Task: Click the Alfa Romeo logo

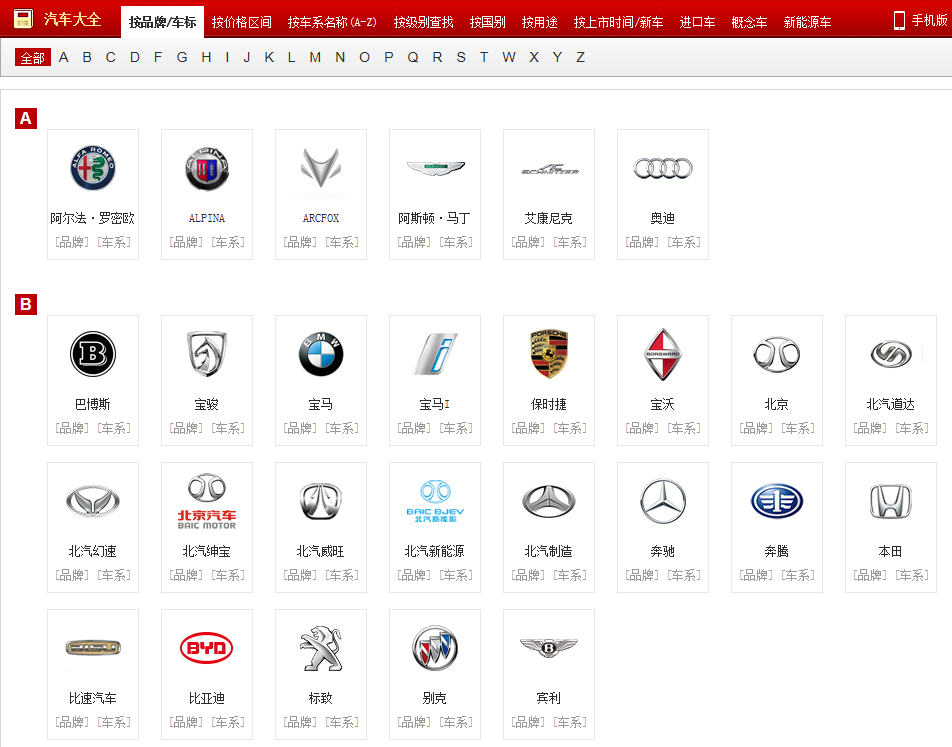Action: coord(93,168)
